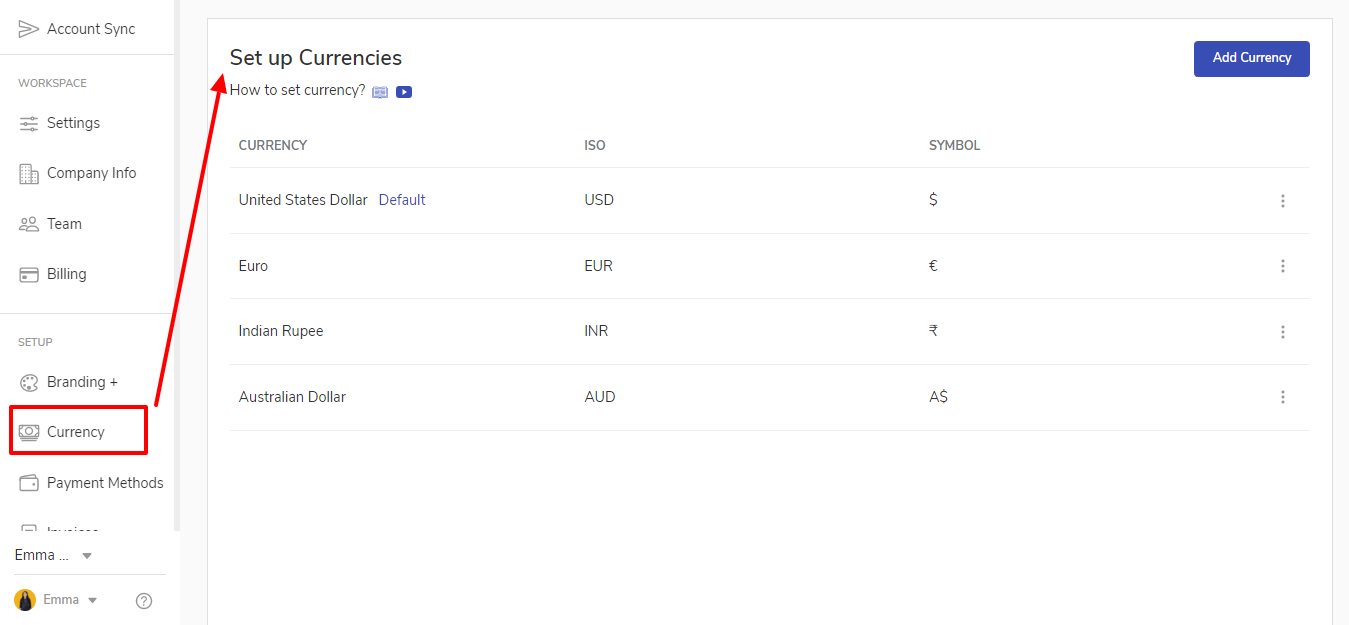The width and height of the screenshot is (1349, 625).
Task: Expand the Emma workspace dropdown arrow
Action: 87,556
